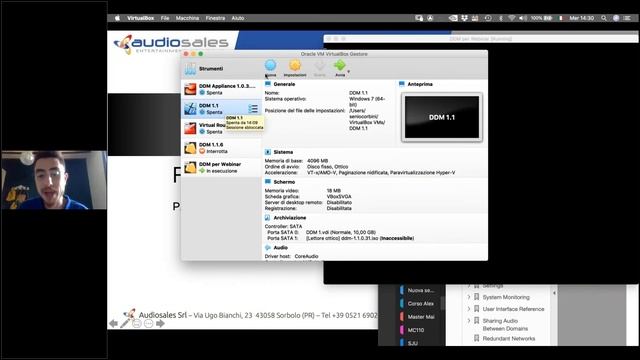Screen dimensions: 640x360
Task: Select the Nuova se... item in dark sidebar
Action: [420, 290]
